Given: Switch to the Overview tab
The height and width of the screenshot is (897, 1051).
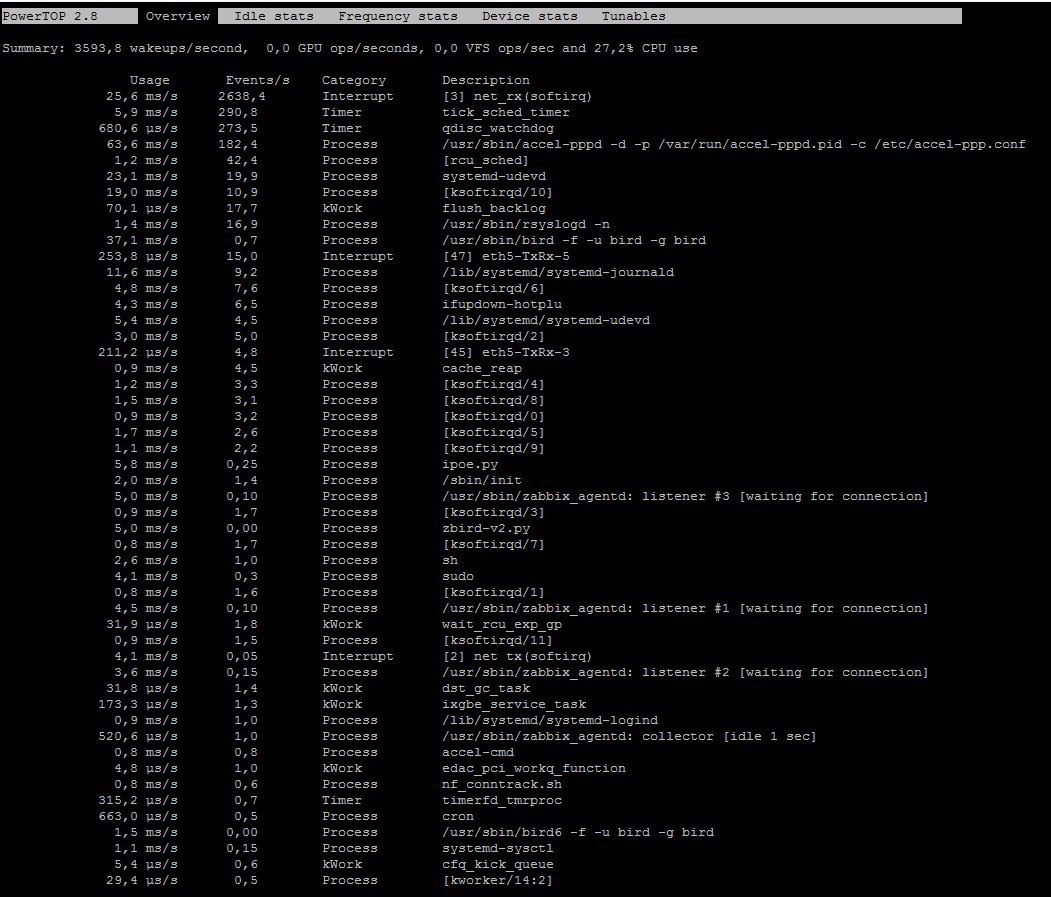Looking at the screenshot, I should click(178, 16).
